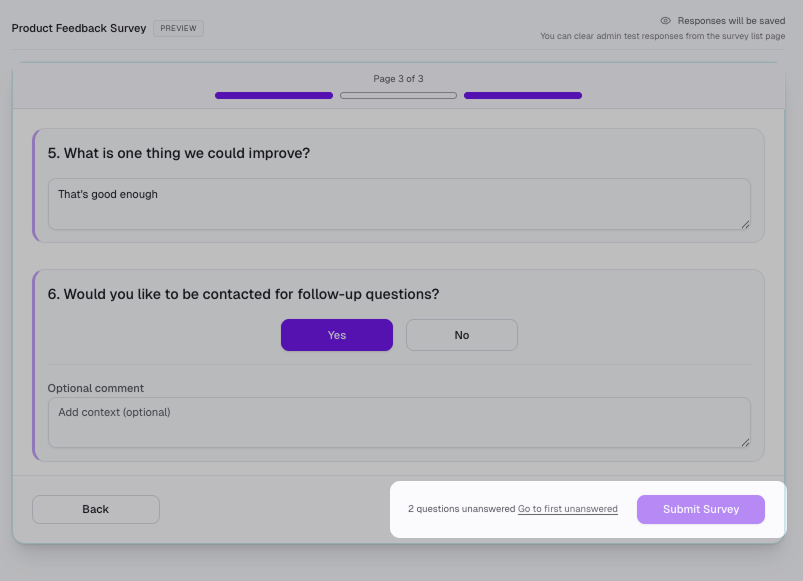Click the first purple progress segment
This screenshot has width=803, height=581.
273,95
